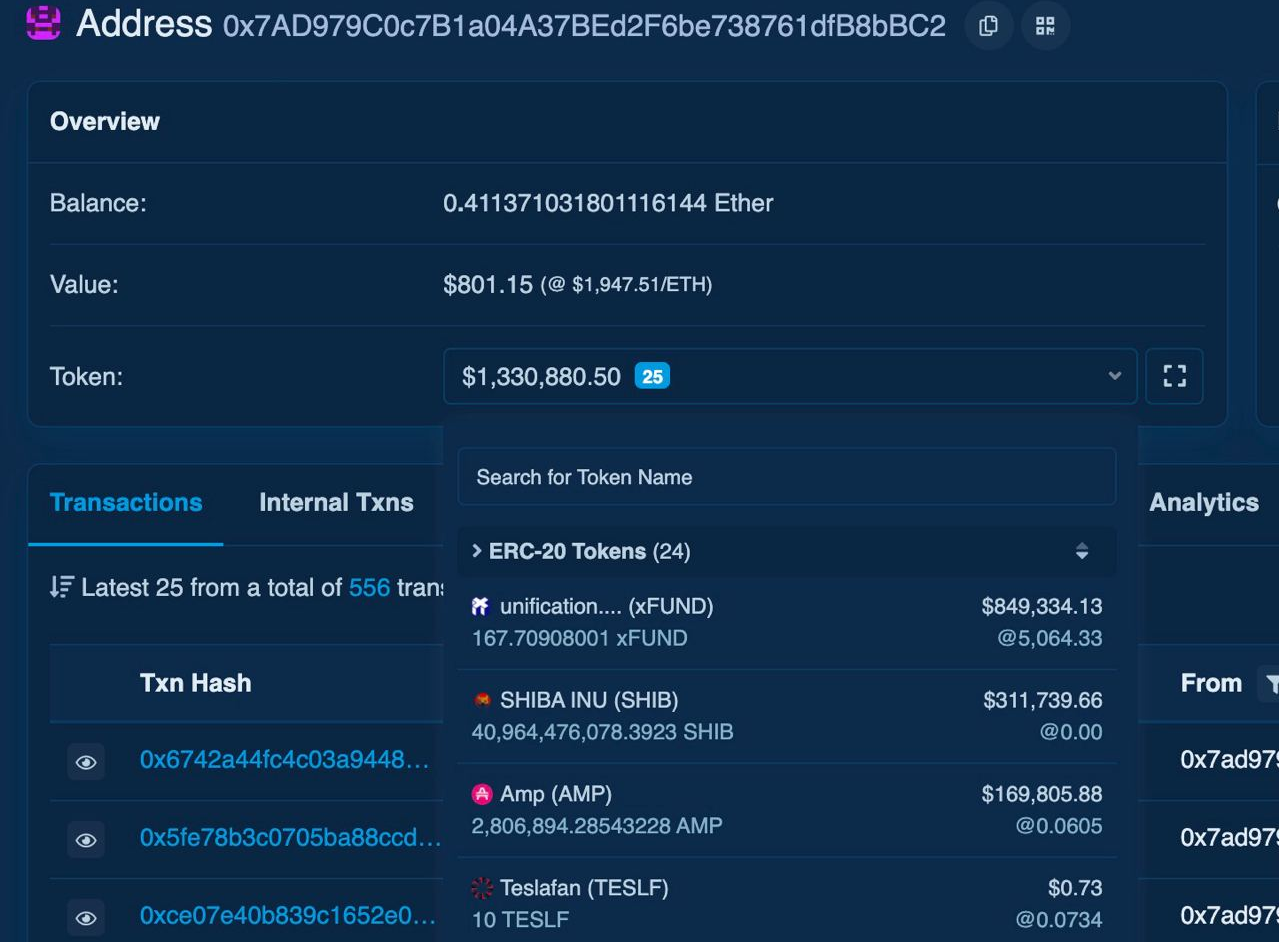Preview transaction 0x5fe78b3c0705ba88ccd with eye icon
The width and height of the screenshot is (1279, 942).
86,840
